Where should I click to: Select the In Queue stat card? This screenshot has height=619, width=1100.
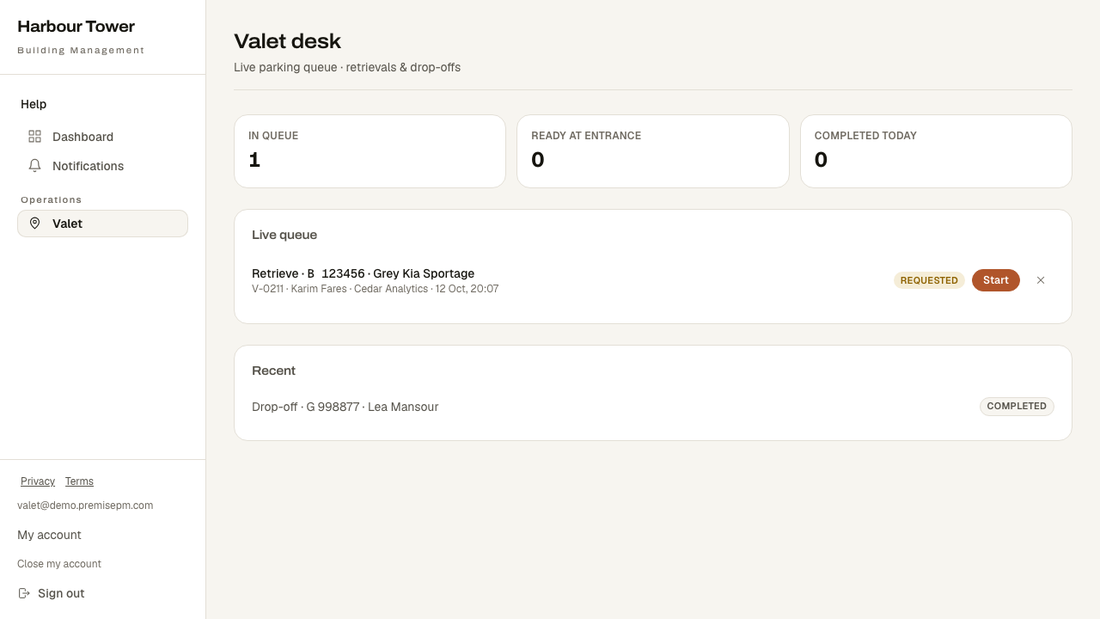[x=370, y=151]
